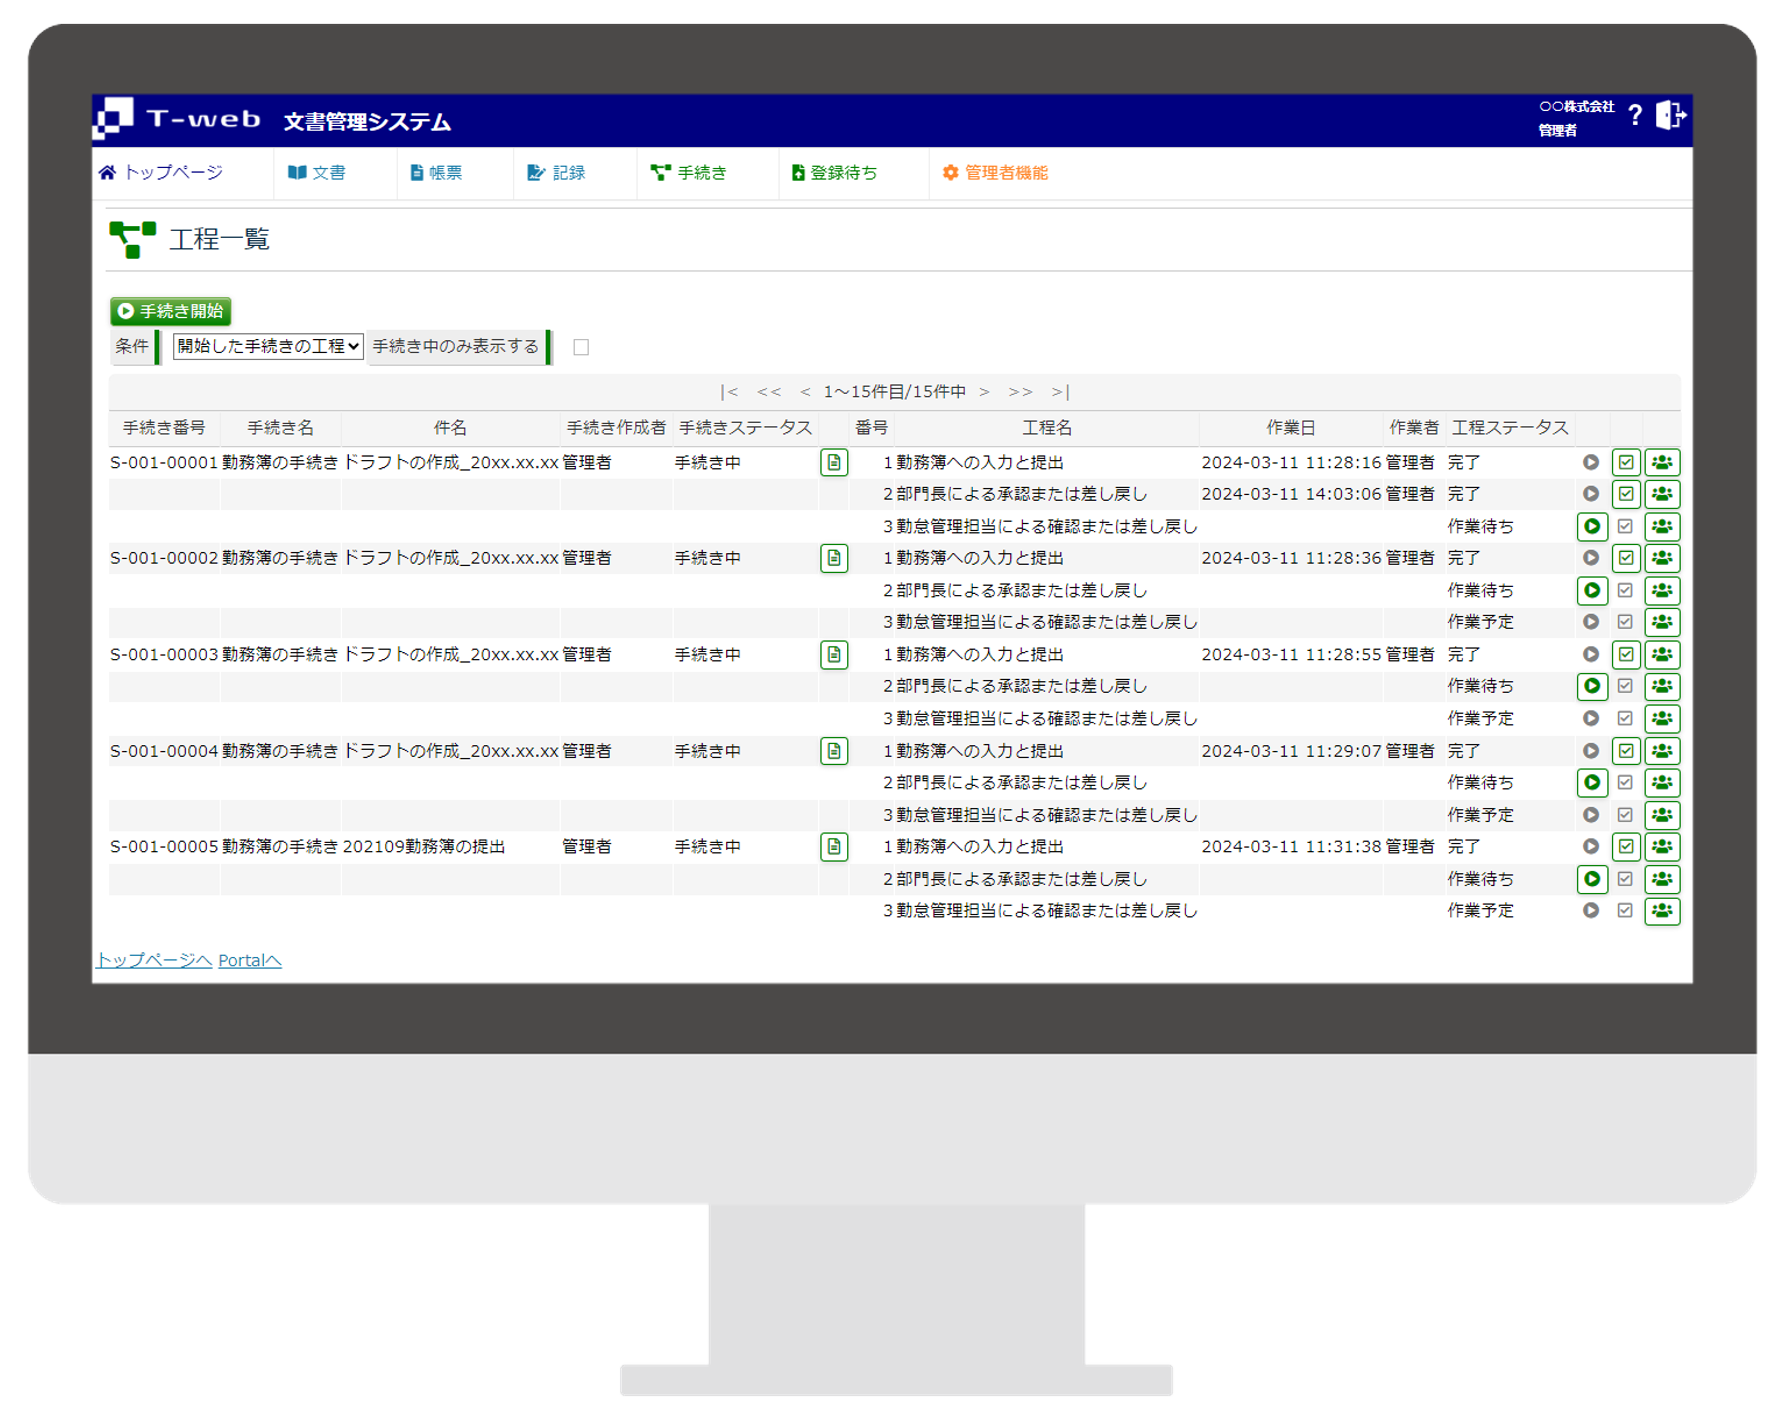The width and height of the screenshot is (1787, 1415).
Task: Open the 開始した手続きの工程 dropdown
Action: [x=268, y=346]
